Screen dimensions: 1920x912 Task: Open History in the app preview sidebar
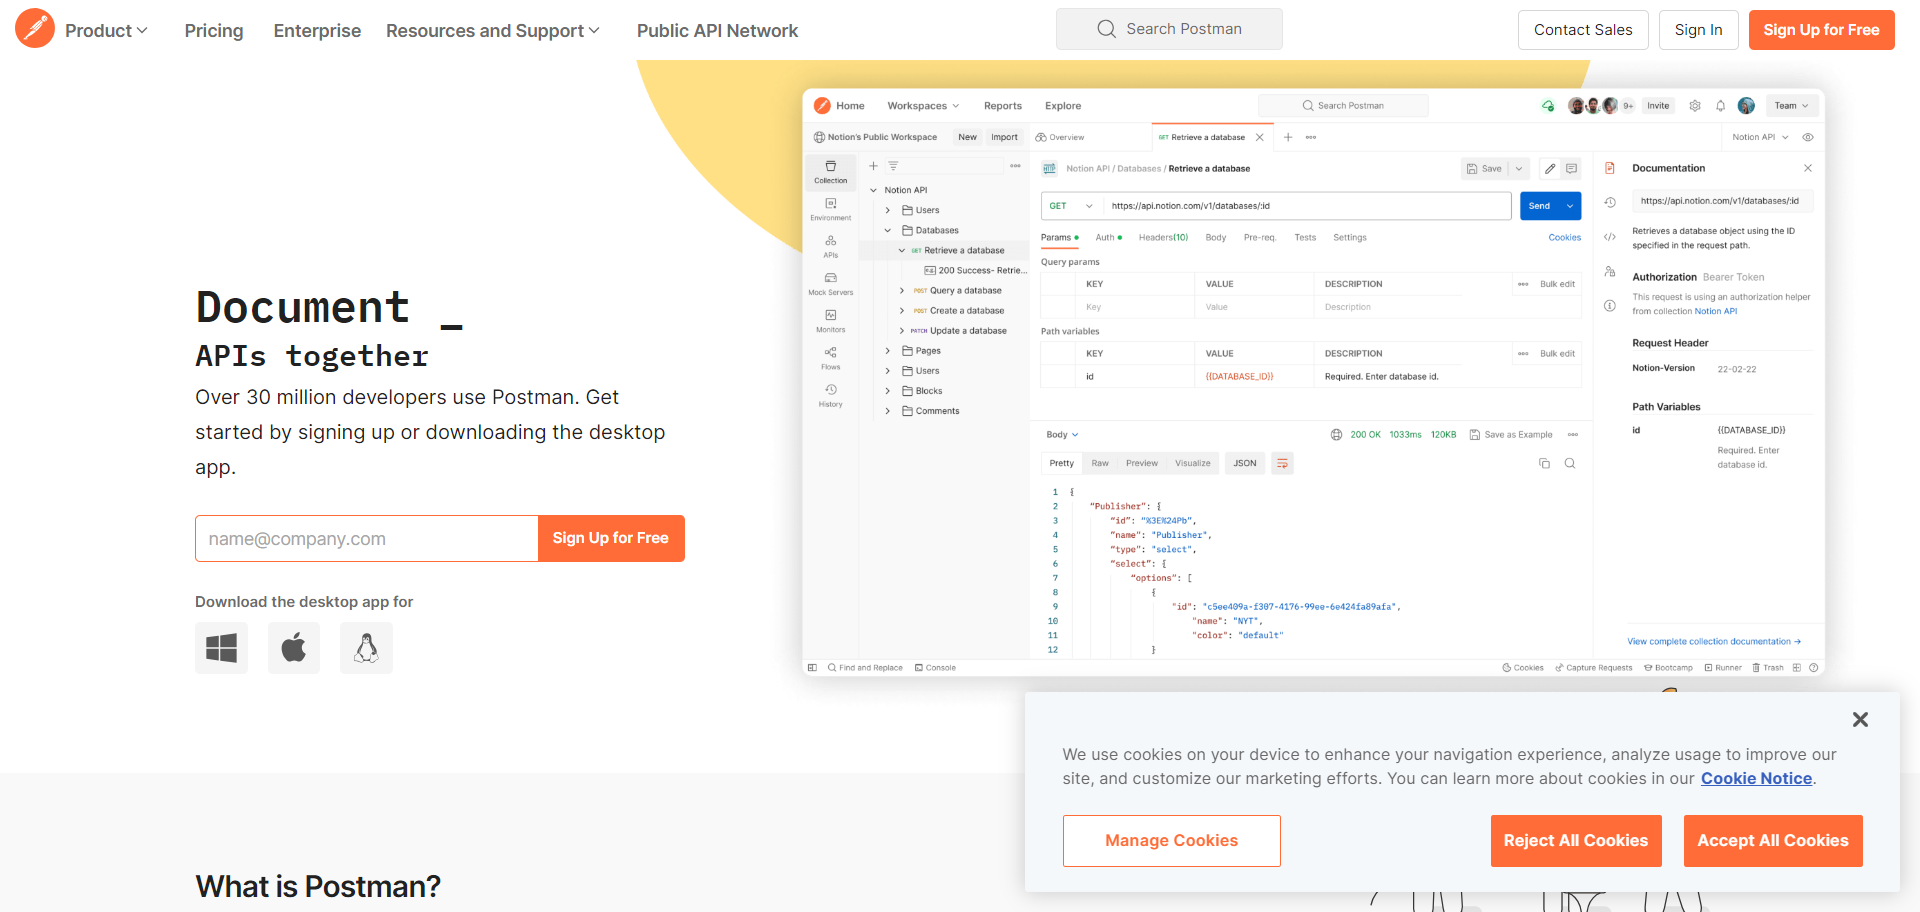(x=830, y=396)
